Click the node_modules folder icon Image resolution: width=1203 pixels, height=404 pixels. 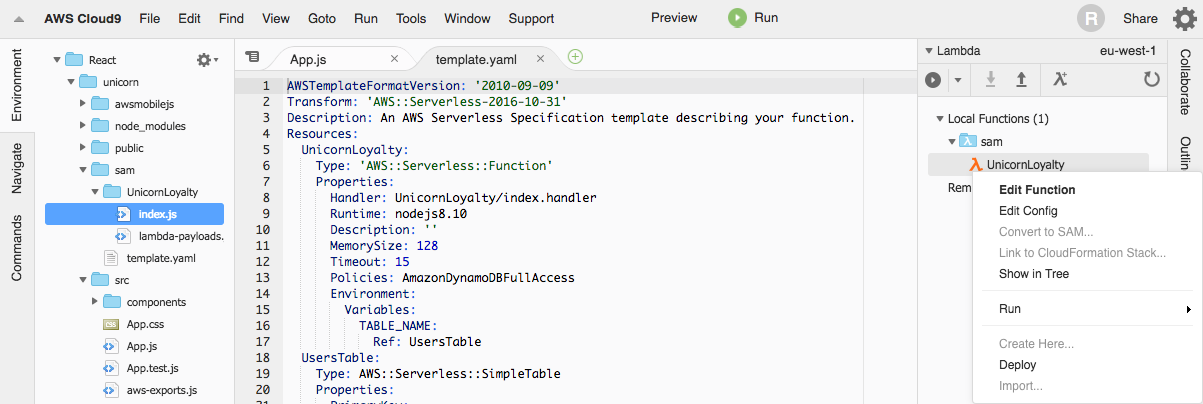click(x=99, y=126)
